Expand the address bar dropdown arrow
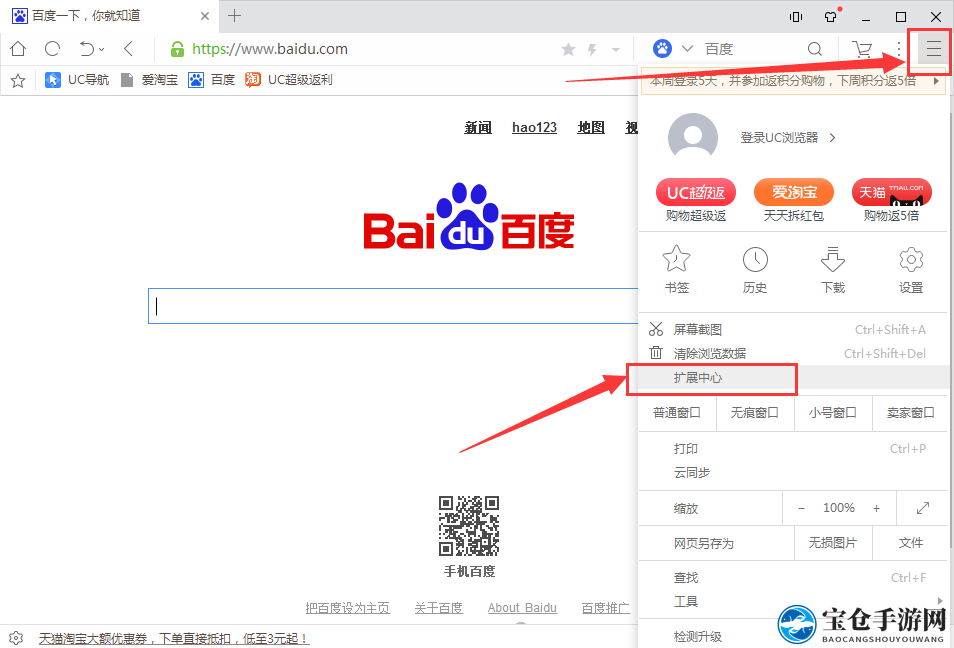Image resolution: width=954 pixels, height=648 pixels. coord(616,49)
